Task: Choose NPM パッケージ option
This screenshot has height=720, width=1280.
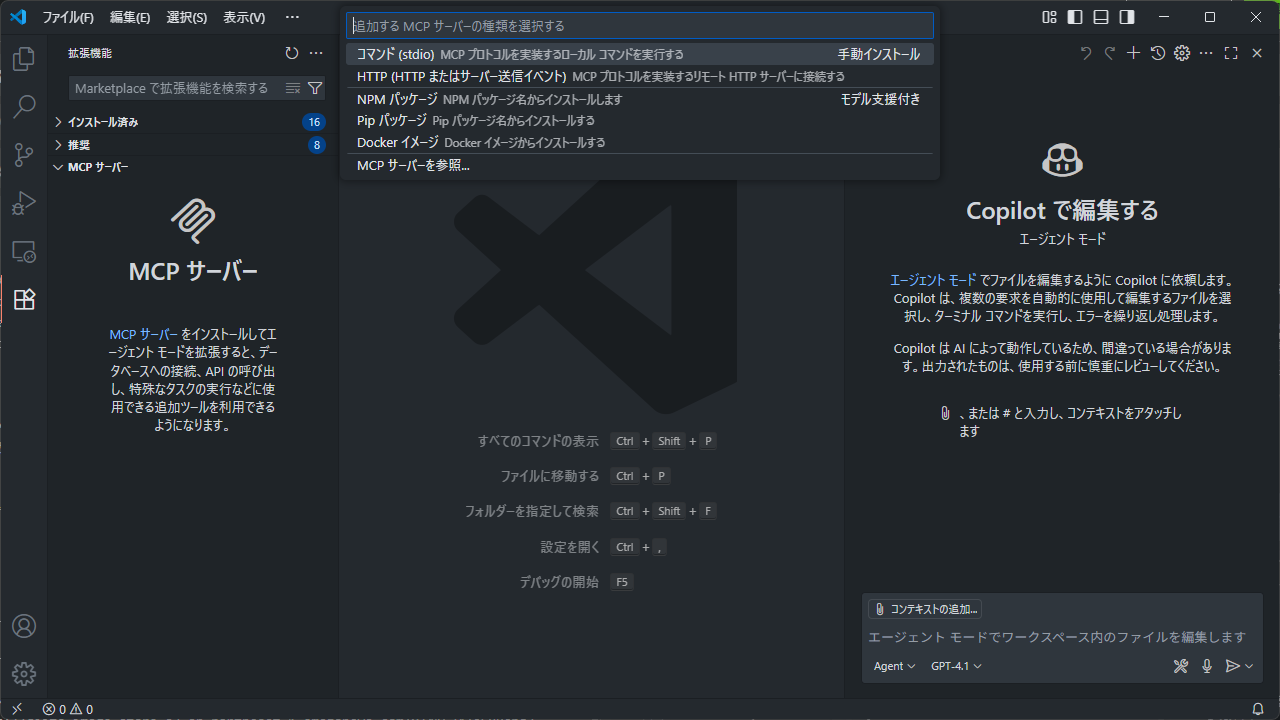Action: pyautogui.click(x=640, y=99)
